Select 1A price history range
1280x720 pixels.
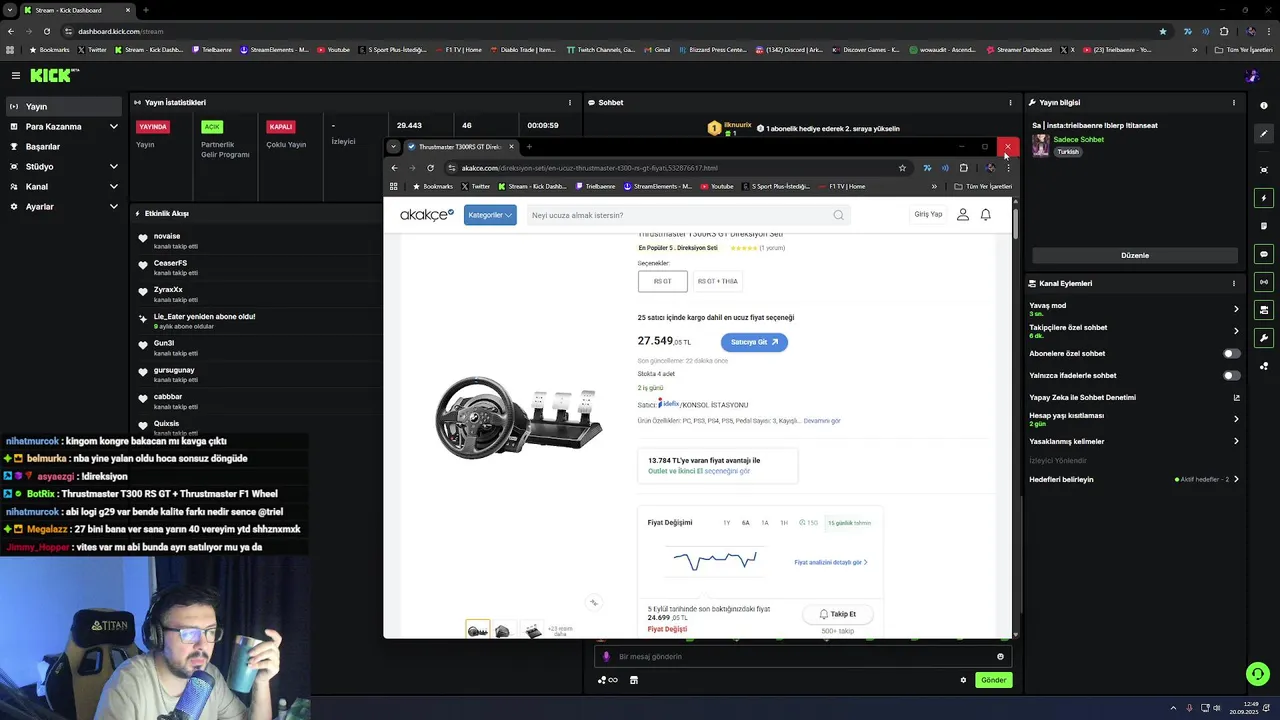coord(765,523)
